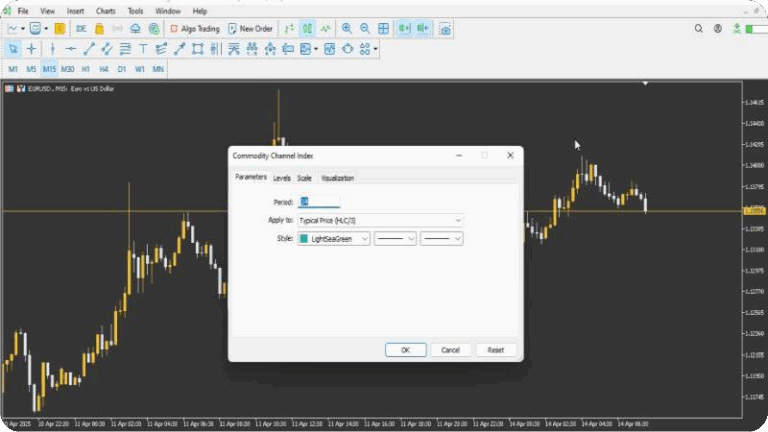Select the vertical line drawing tool

(52, 48)
